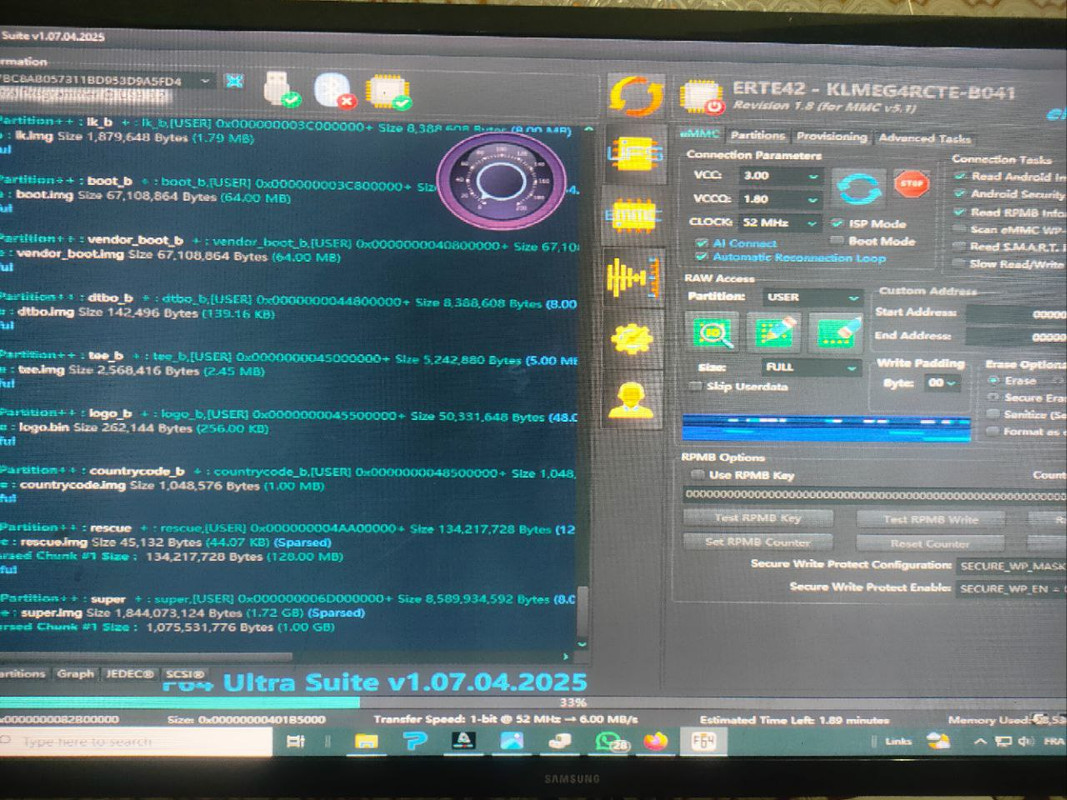
Task: Open the yellow waveform signal tool
Action: pos(633,278)
